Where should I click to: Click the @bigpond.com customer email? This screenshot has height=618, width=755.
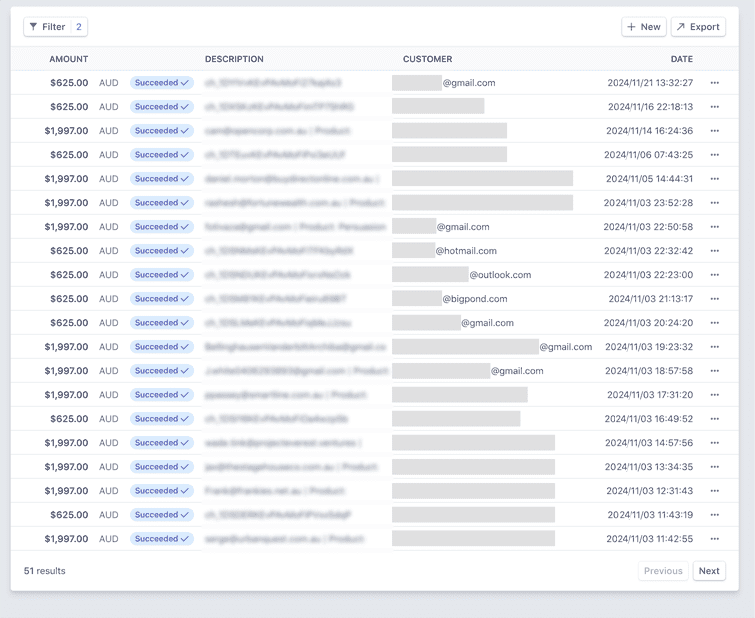[x=475, y=299]
